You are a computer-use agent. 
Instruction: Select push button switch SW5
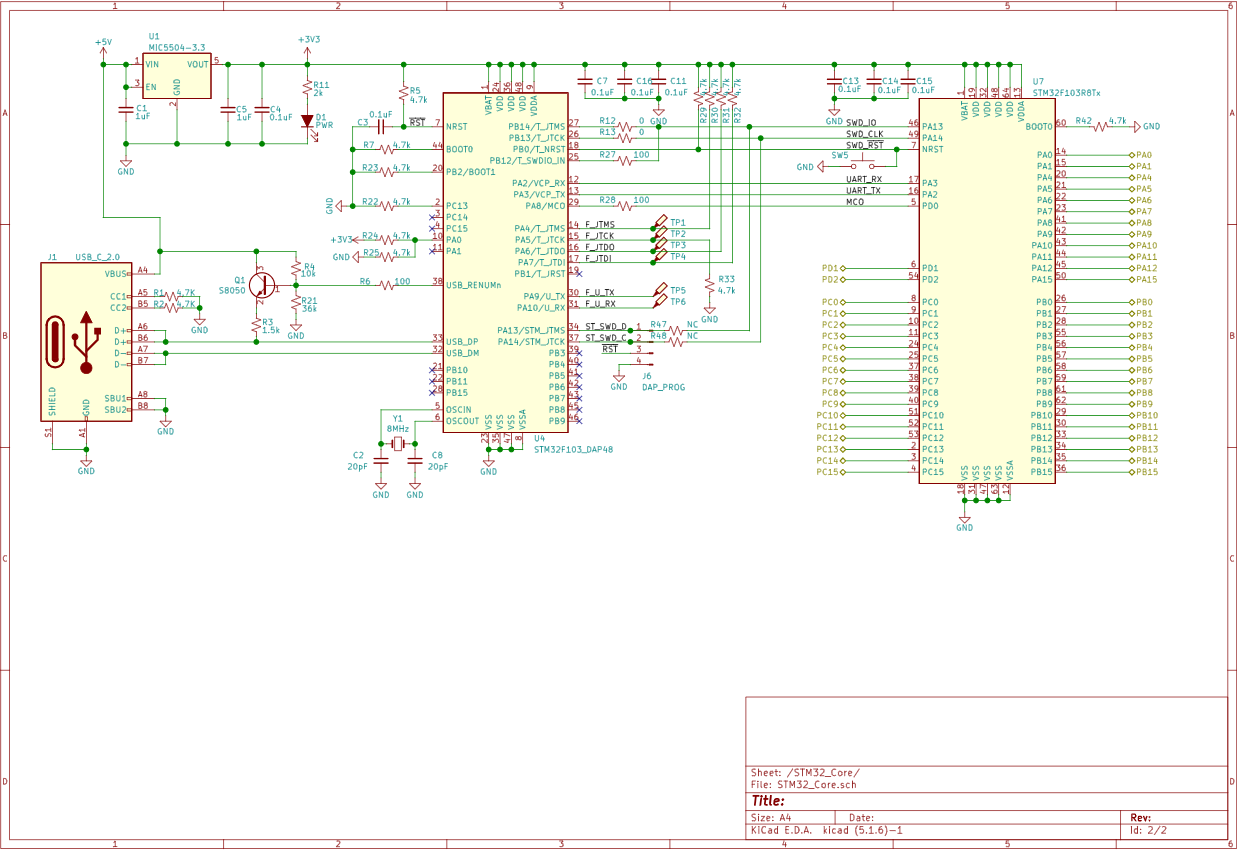click(x=863, y=164)
